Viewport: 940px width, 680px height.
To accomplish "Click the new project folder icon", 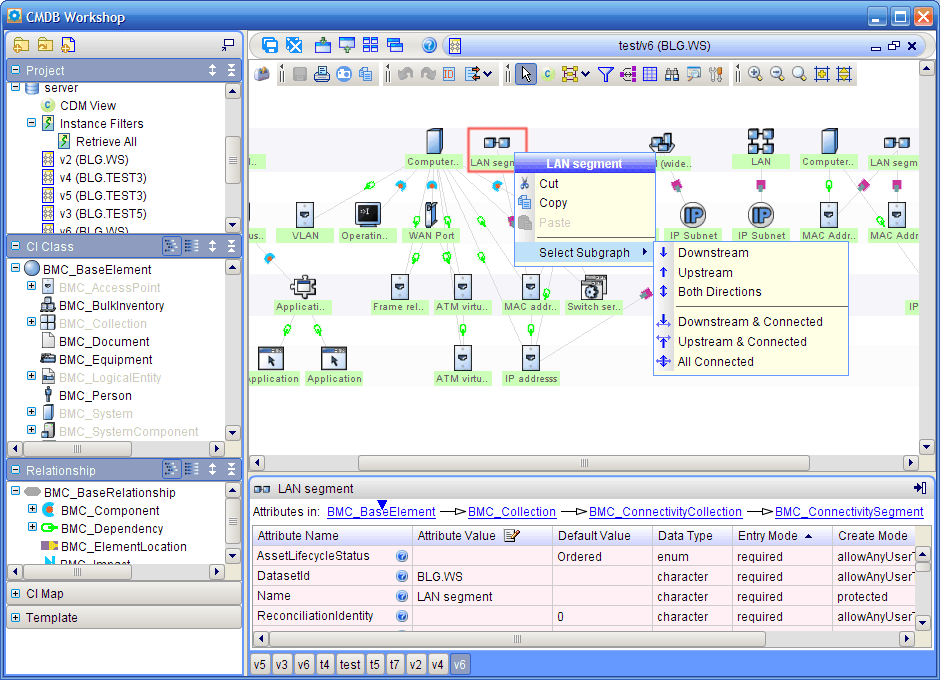I will pos(21,45).
